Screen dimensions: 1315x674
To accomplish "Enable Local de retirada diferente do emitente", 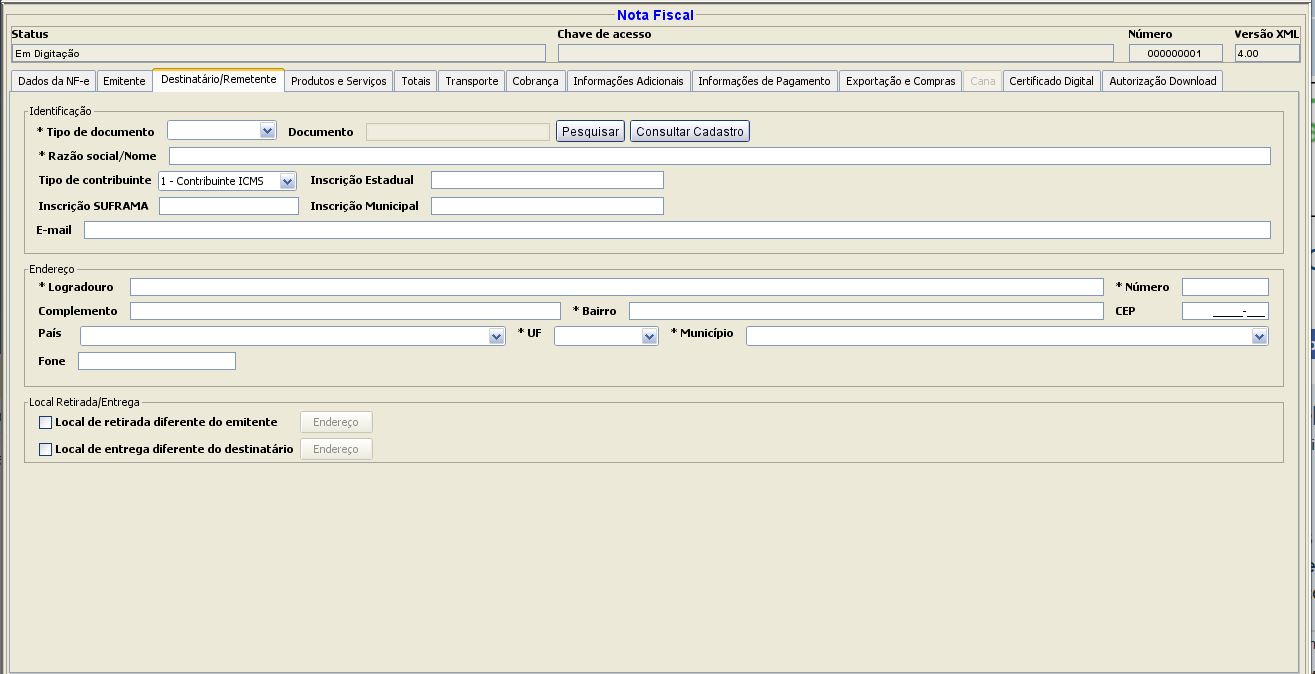I will pos(45,422).
